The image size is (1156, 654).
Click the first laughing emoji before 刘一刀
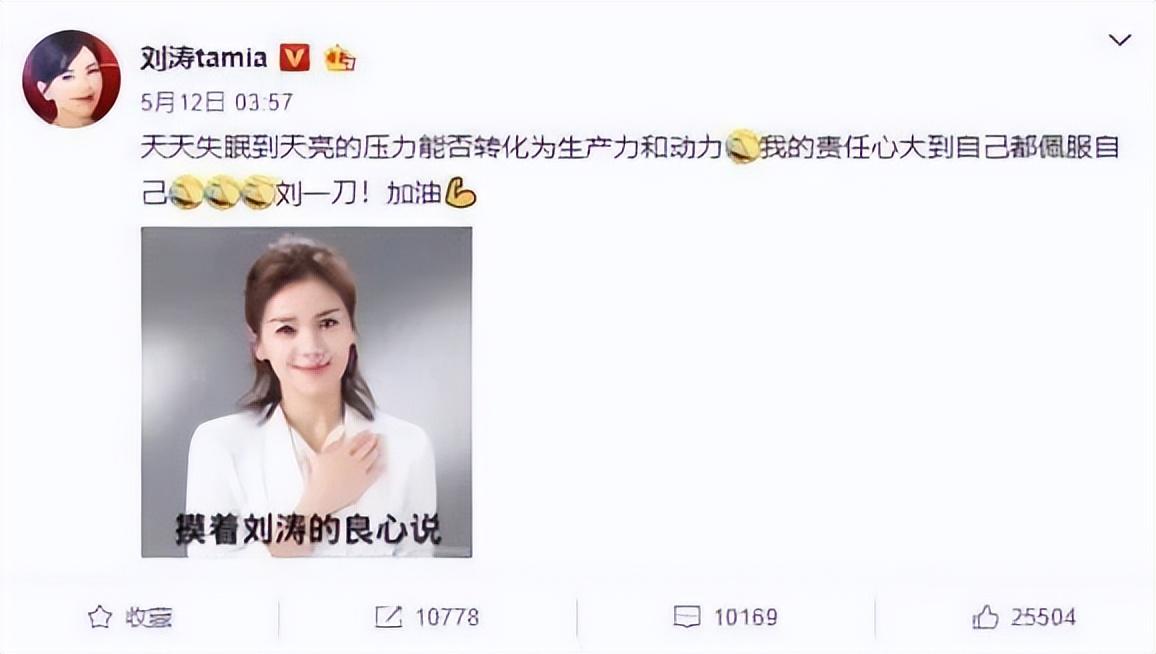click(x=186, y=194)
